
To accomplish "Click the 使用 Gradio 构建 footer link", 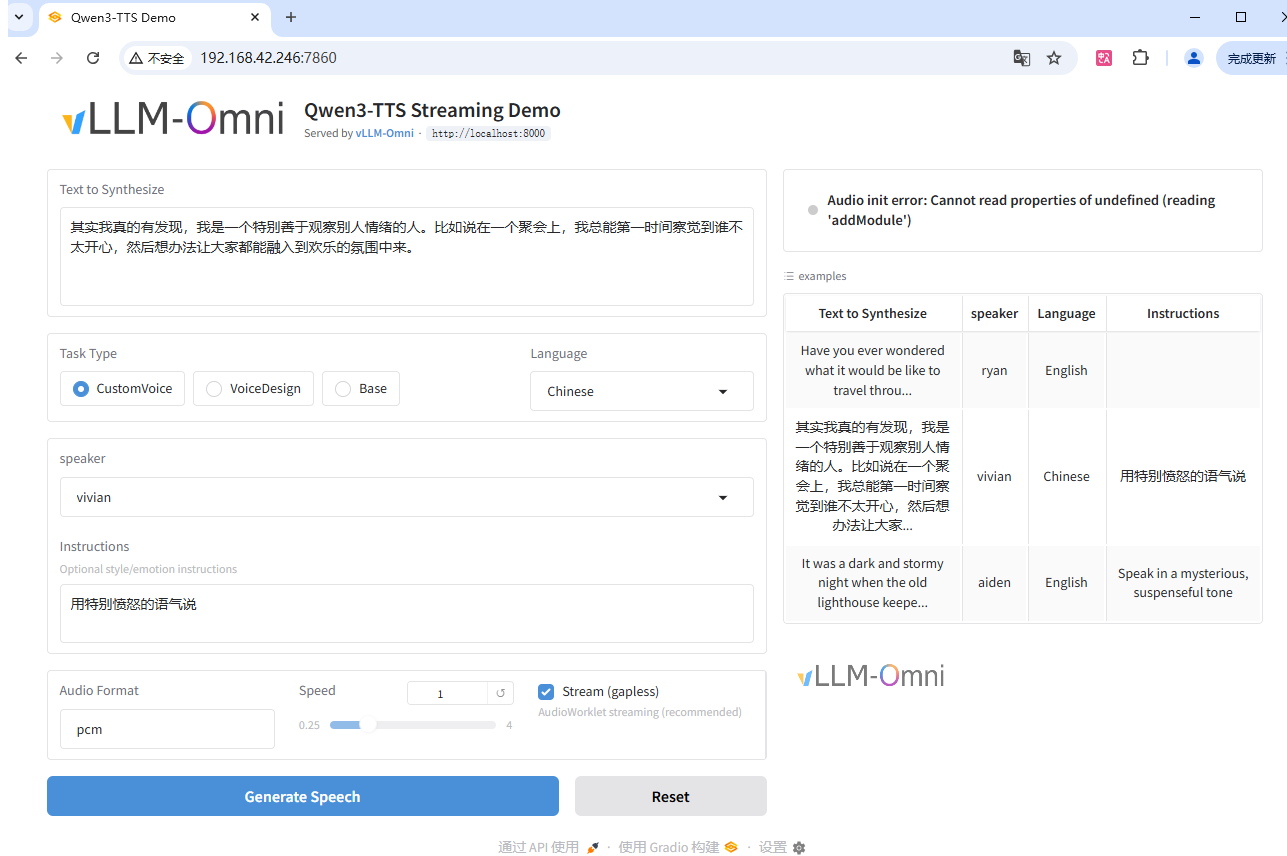I will tap(678, 847).
